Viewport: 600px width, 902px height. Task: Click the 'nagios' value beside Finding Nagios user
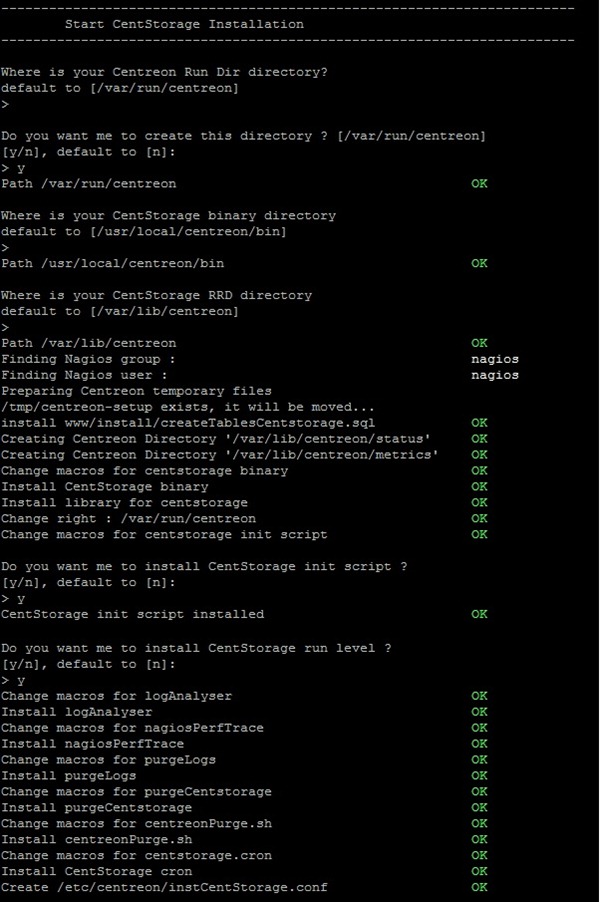tap(495, 375)
